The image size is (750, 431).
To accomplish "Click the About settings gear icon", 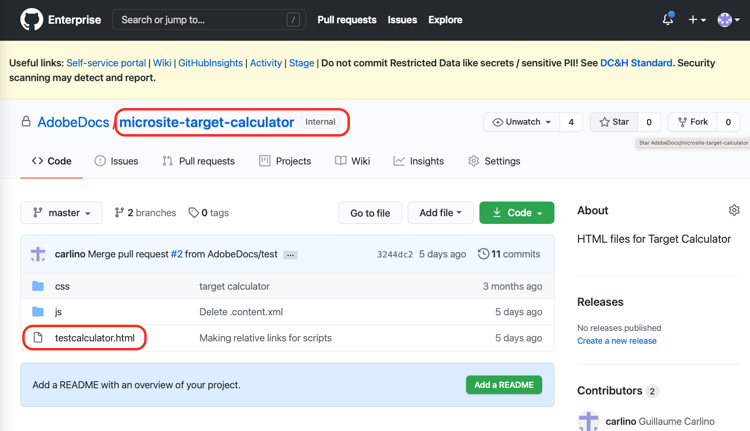I will pyautogui.click(x=734, y=210).
